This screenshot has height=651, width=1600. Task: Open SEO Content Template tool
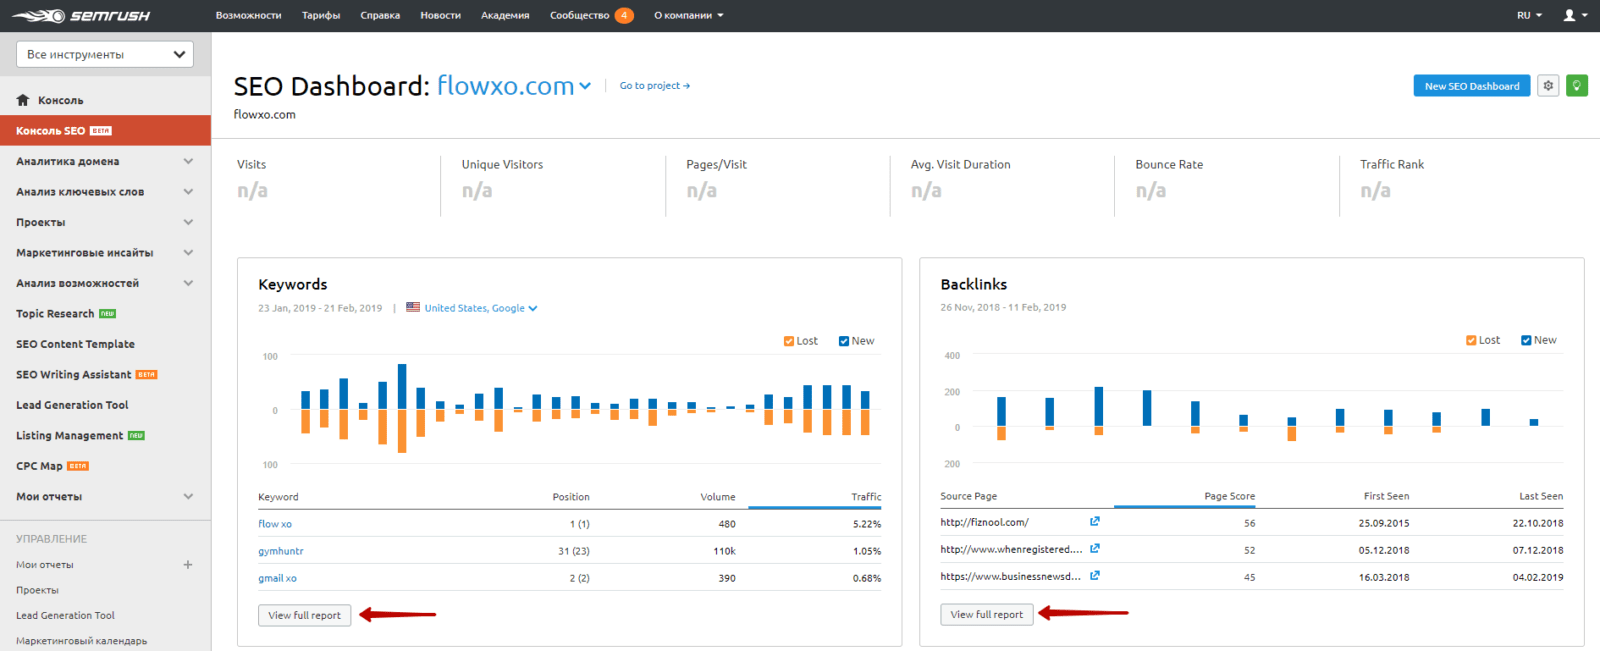(75, 344)
